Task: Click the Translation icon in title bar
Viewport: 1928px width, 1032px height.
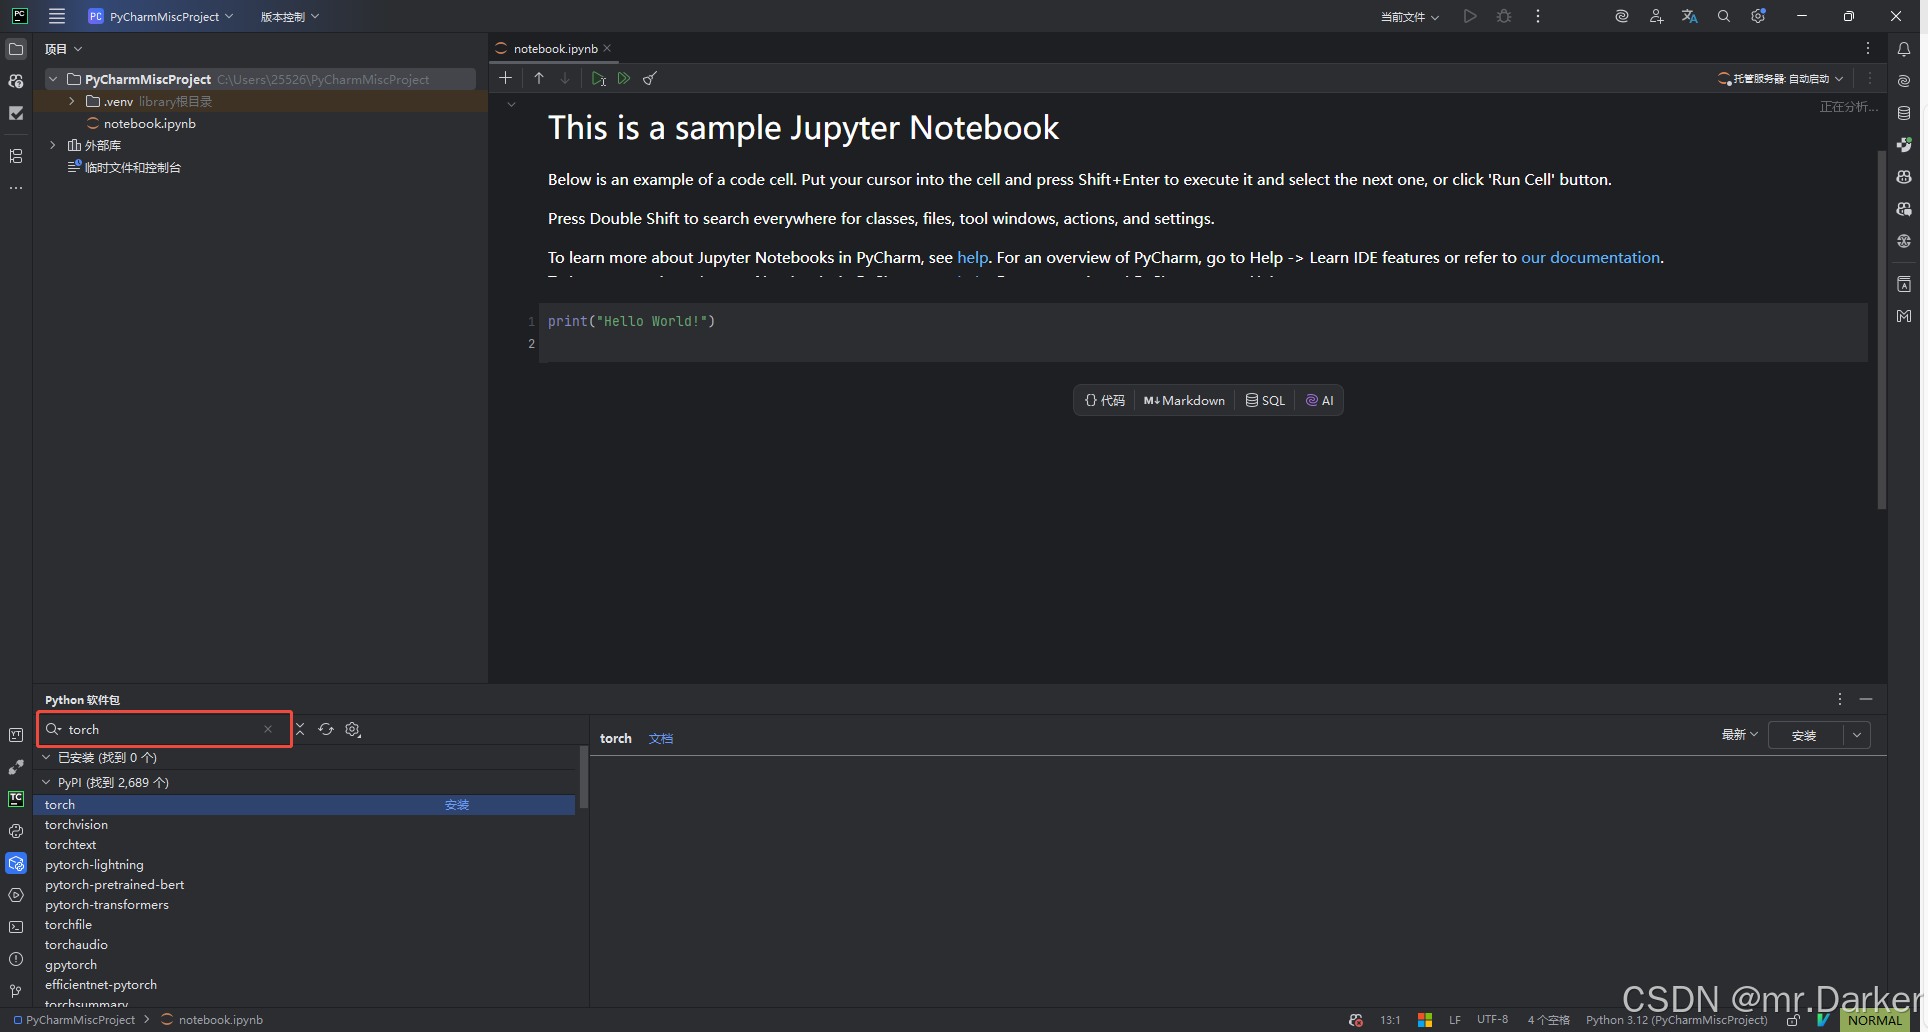Action: tap(1690, 16)
